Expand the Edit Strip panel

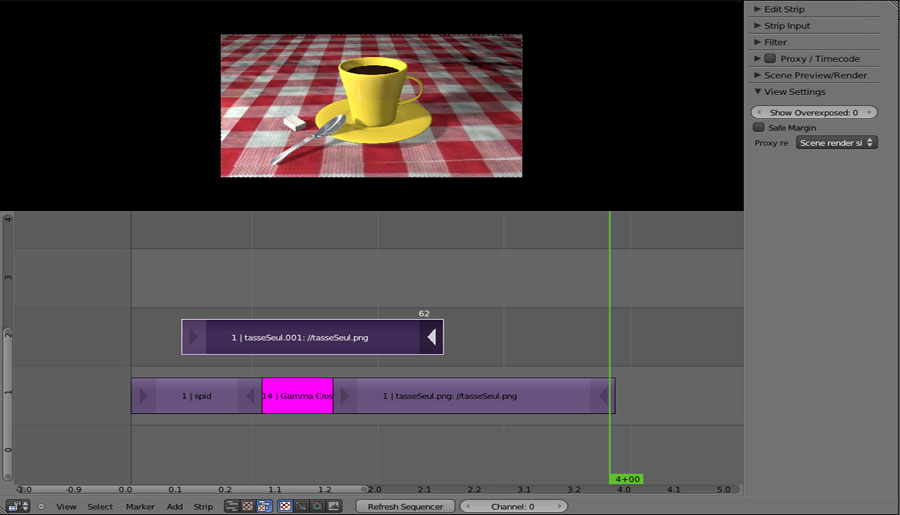pyautogui.click(x=784, y=9)
